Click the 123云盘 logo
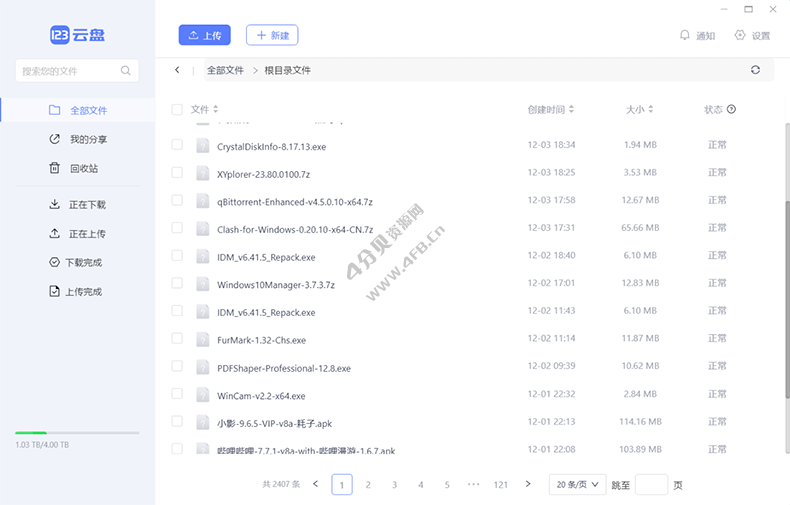 (77, 35)
